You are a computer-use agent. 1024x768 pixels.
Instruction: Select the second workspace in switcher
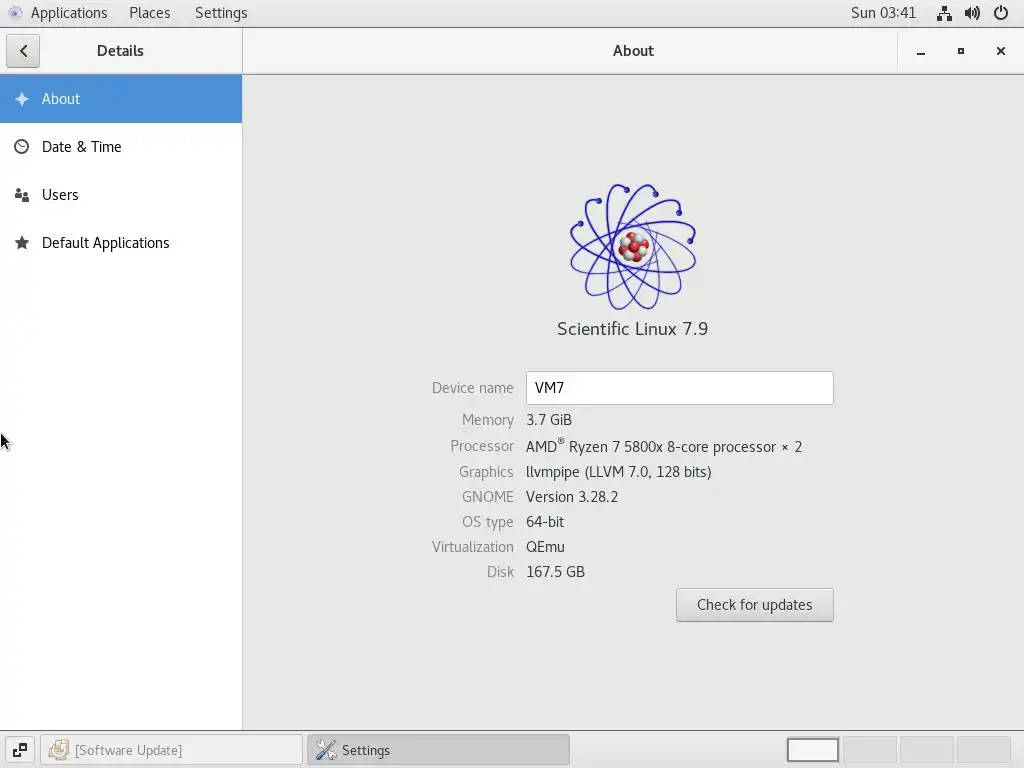(870, 750)
